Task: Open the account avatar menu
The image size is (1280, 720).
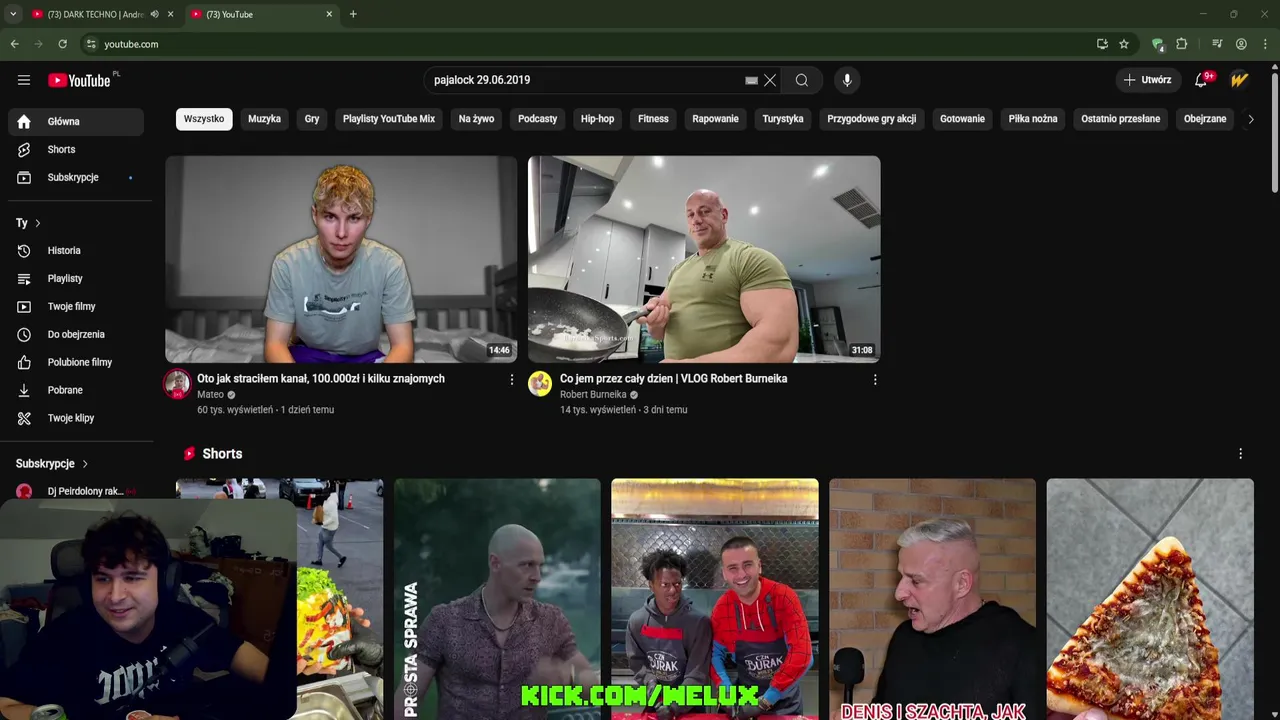Action: pyautogui.click(x=1240, y=80)
